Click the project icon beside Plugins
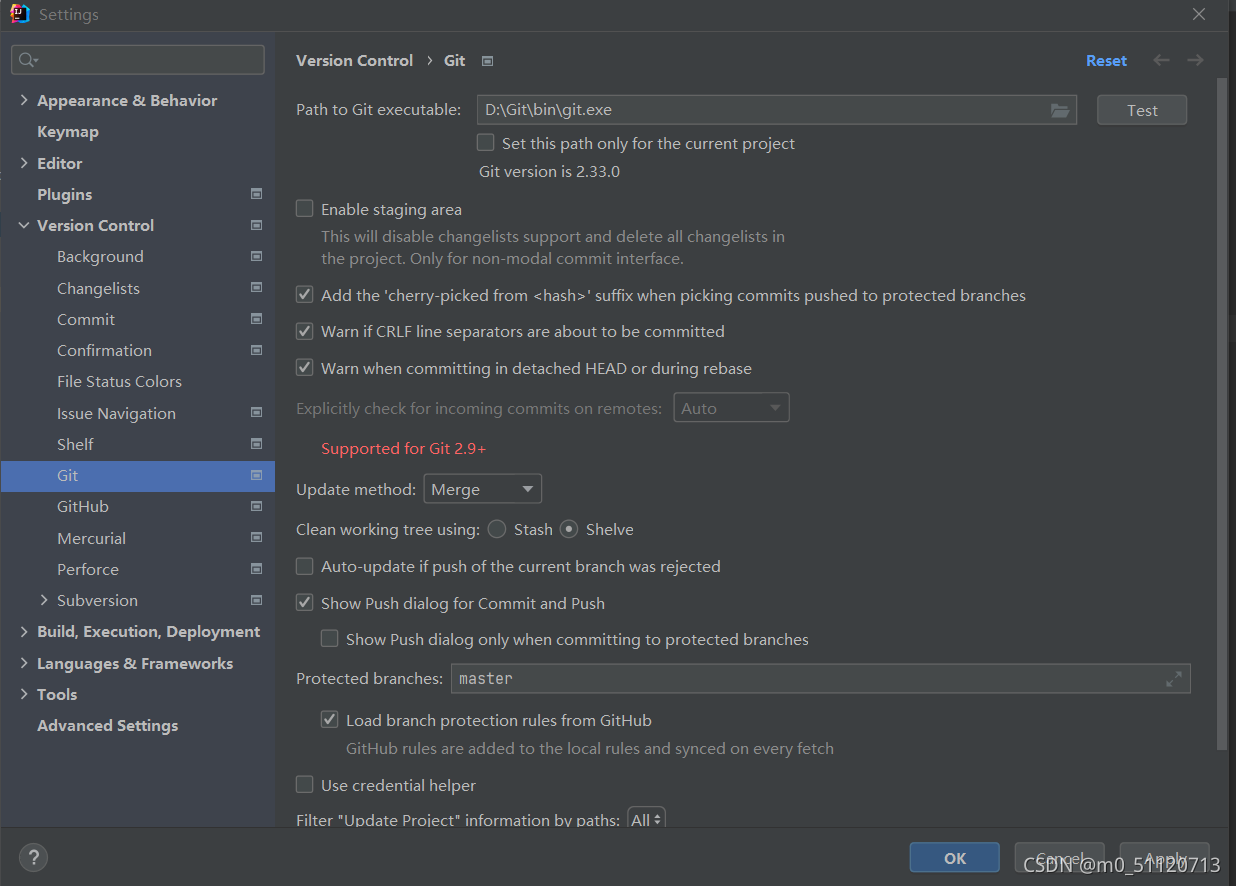This screenshot has height=886, width=1236. (256, 194)
